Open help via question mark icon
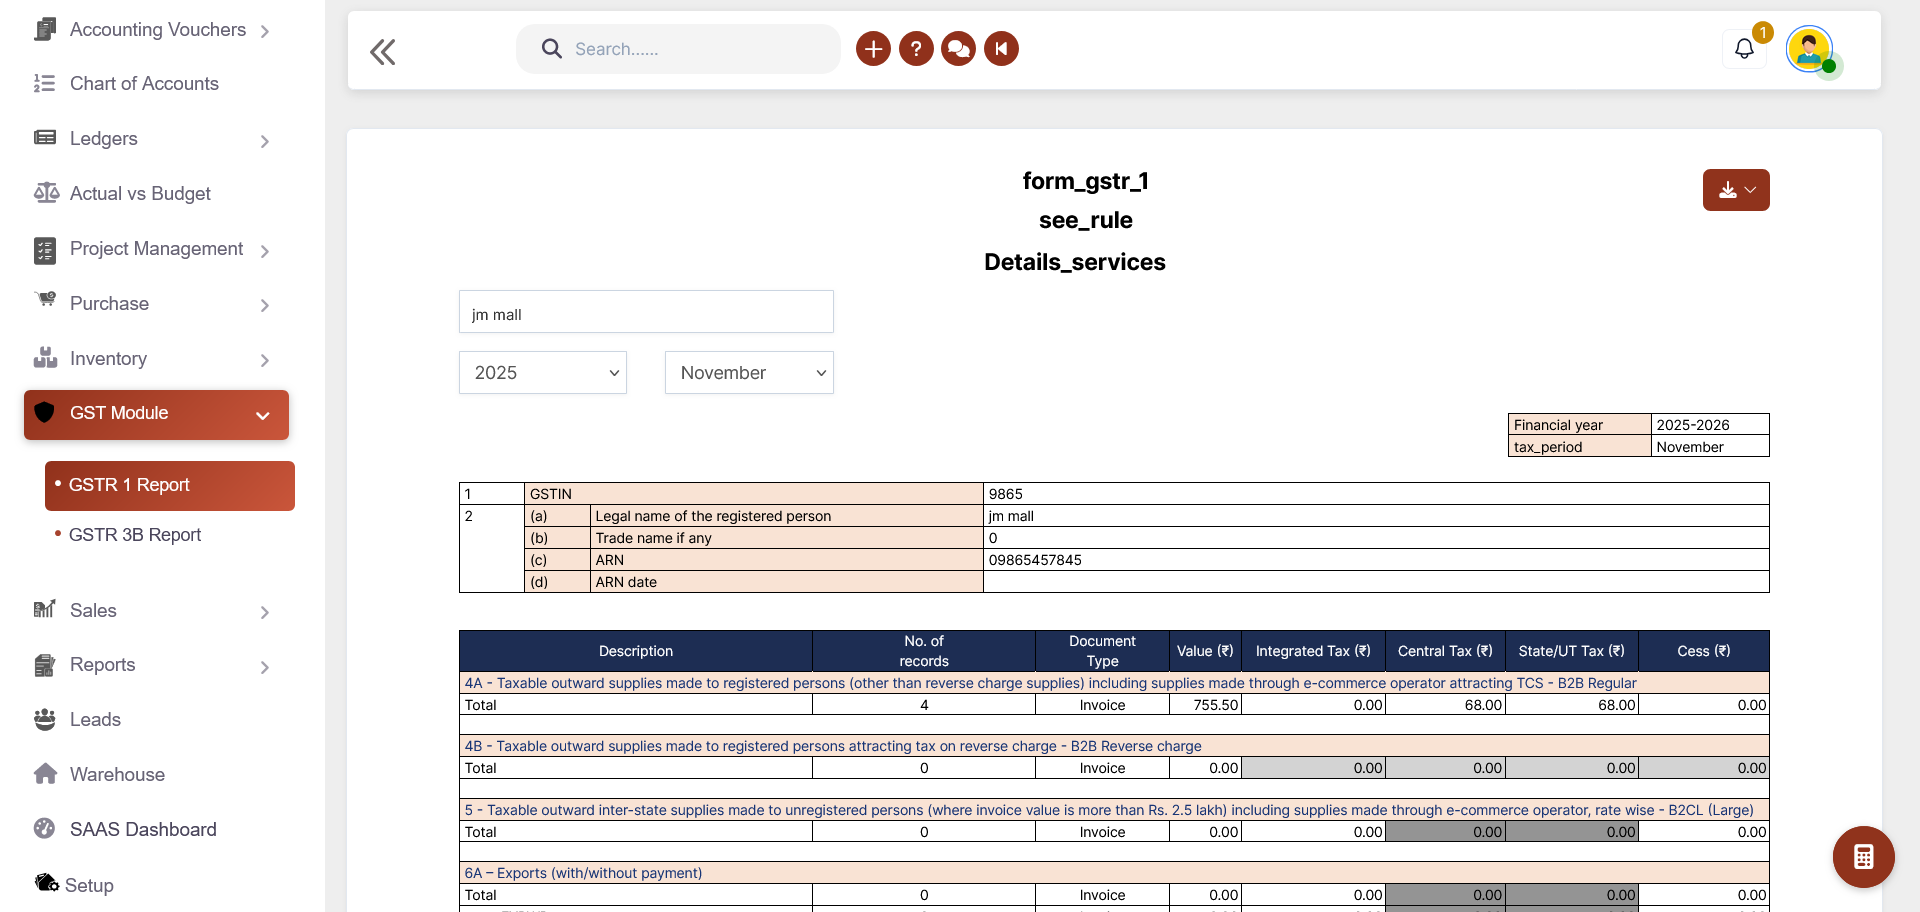The width and height of the screenshot is (1920, 912). (915, 49)
